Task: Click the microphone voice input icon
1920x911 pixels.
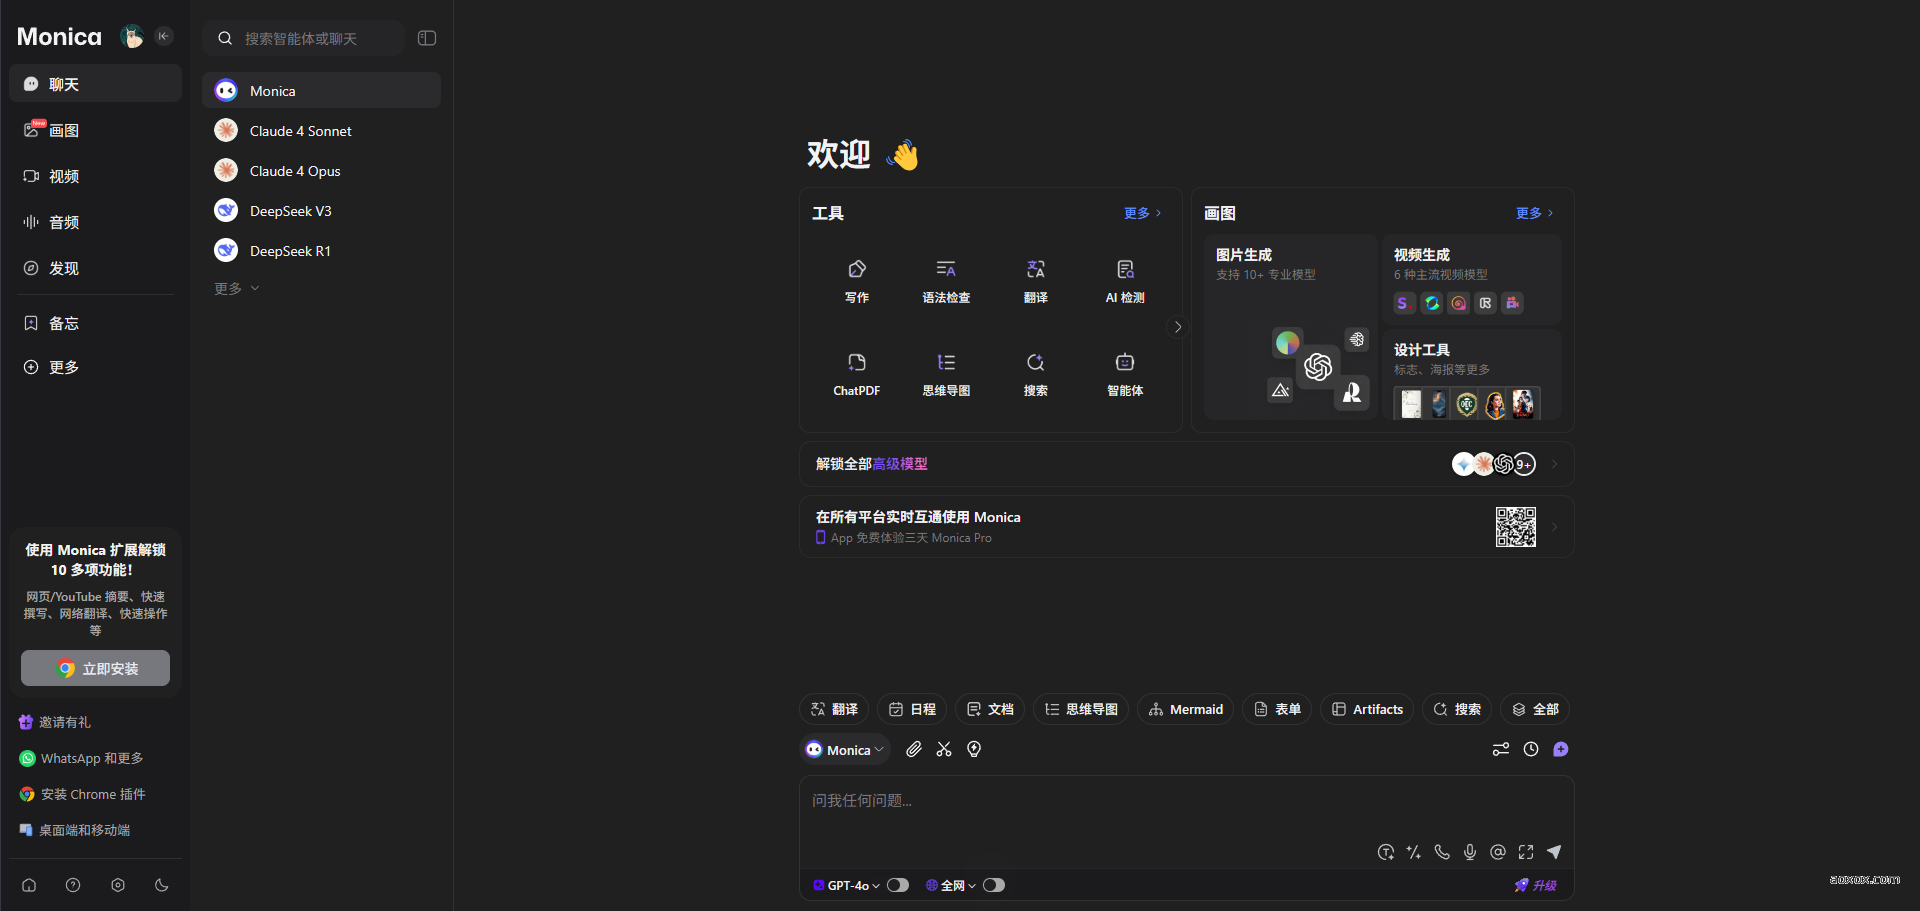Action: pyautogui.click(x=1470, y=852)
